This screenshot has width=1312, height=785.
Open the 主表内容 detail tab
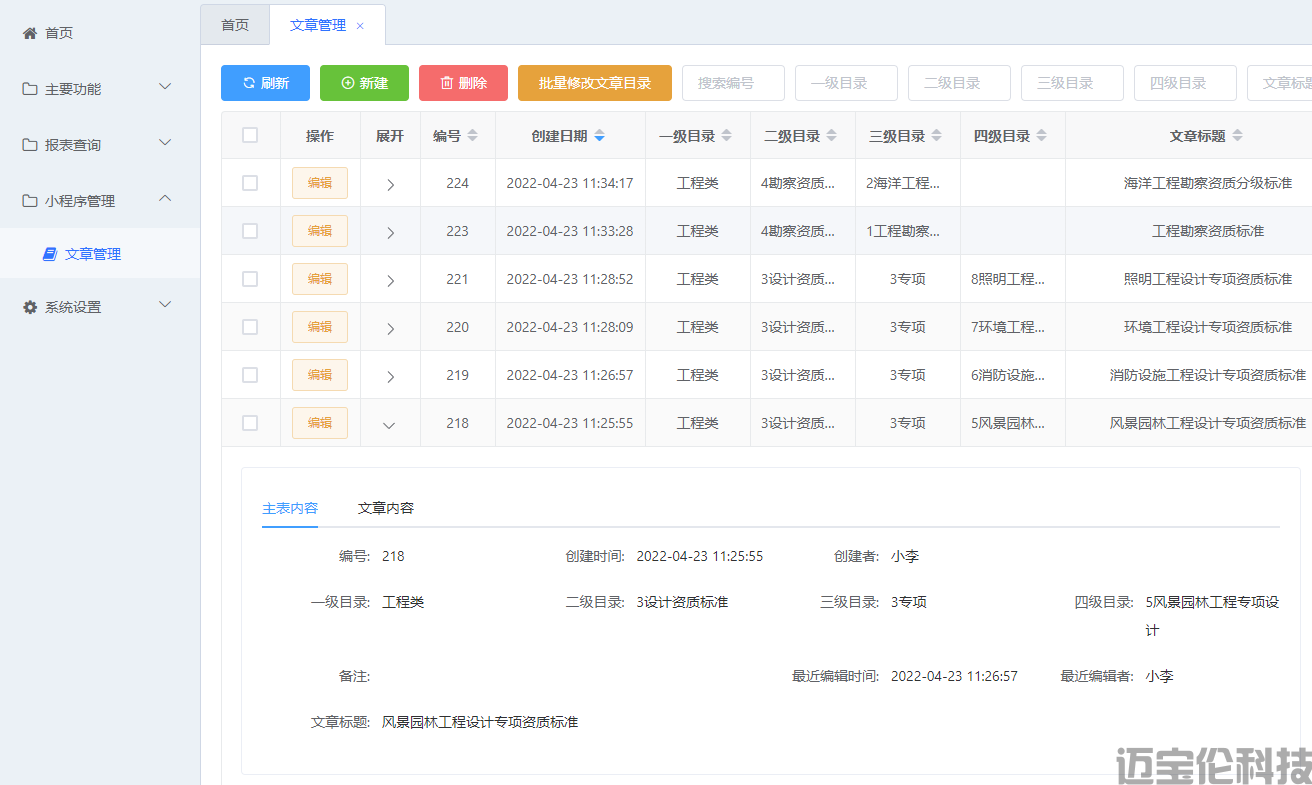(x=290, y=508)
